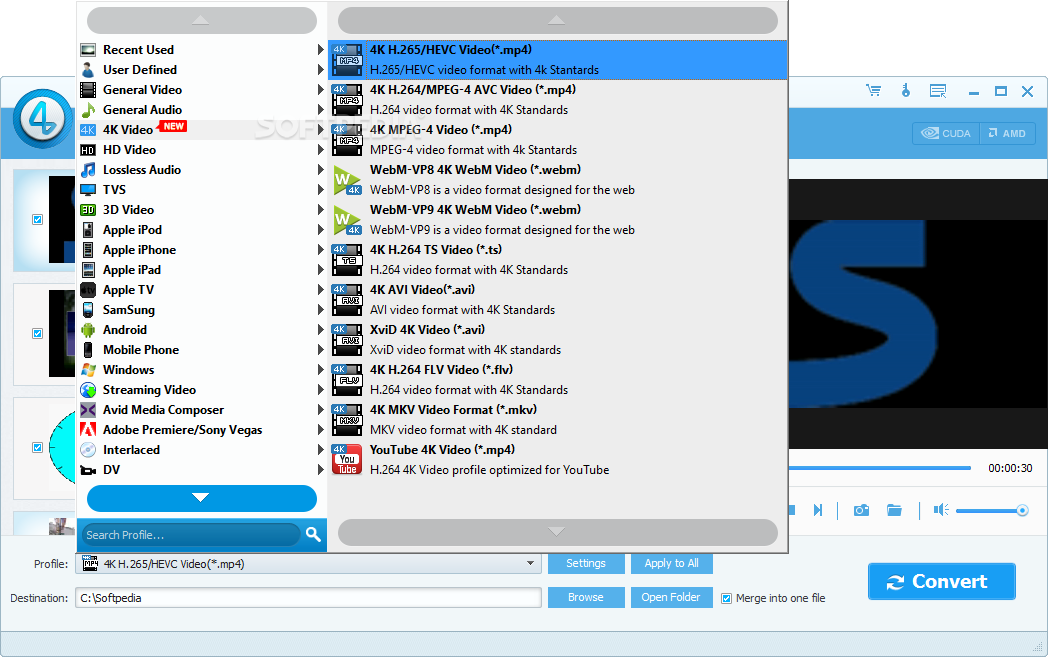
Task: Click the application logo with number 4
Action: (43, 118)
